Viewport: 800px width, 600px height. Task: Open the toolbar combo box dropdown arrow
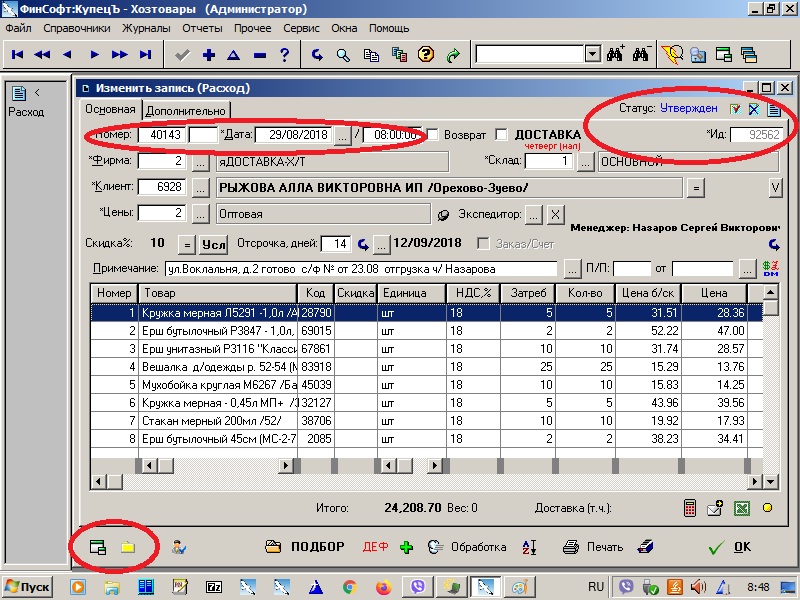coord(592,55)
